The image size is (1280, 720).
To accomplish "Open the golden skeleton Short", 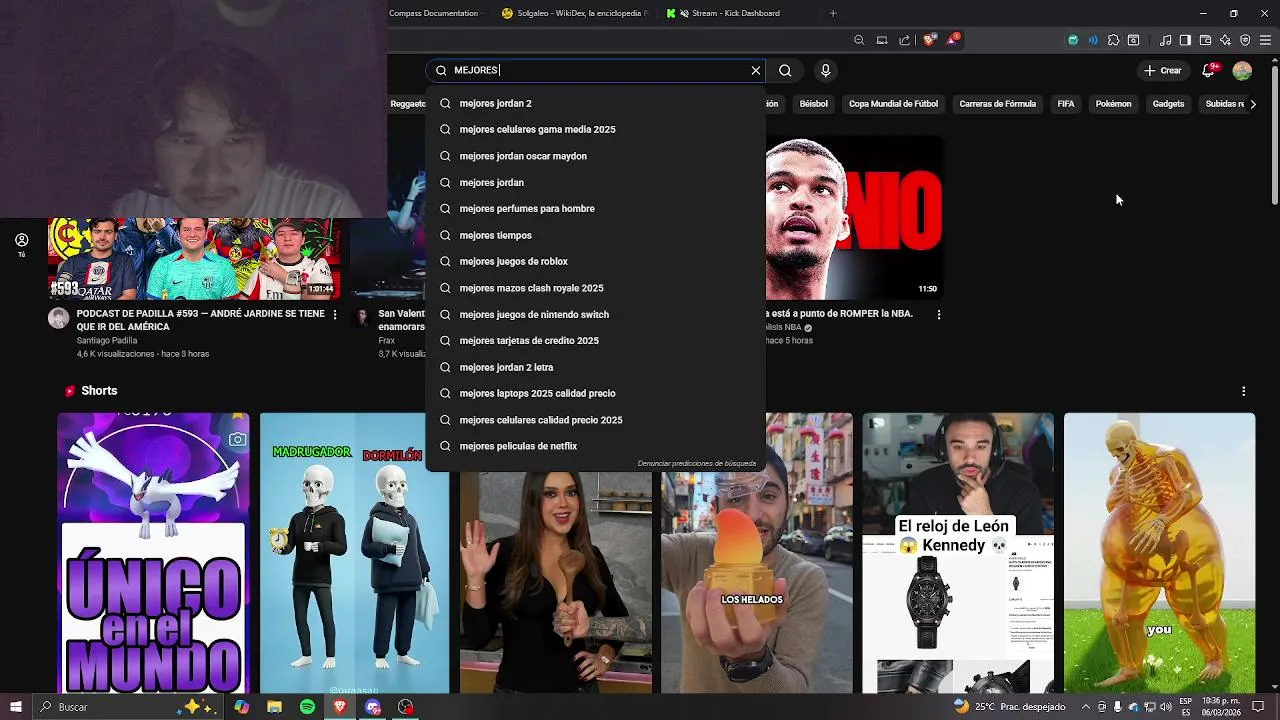I will (1159, 553).
